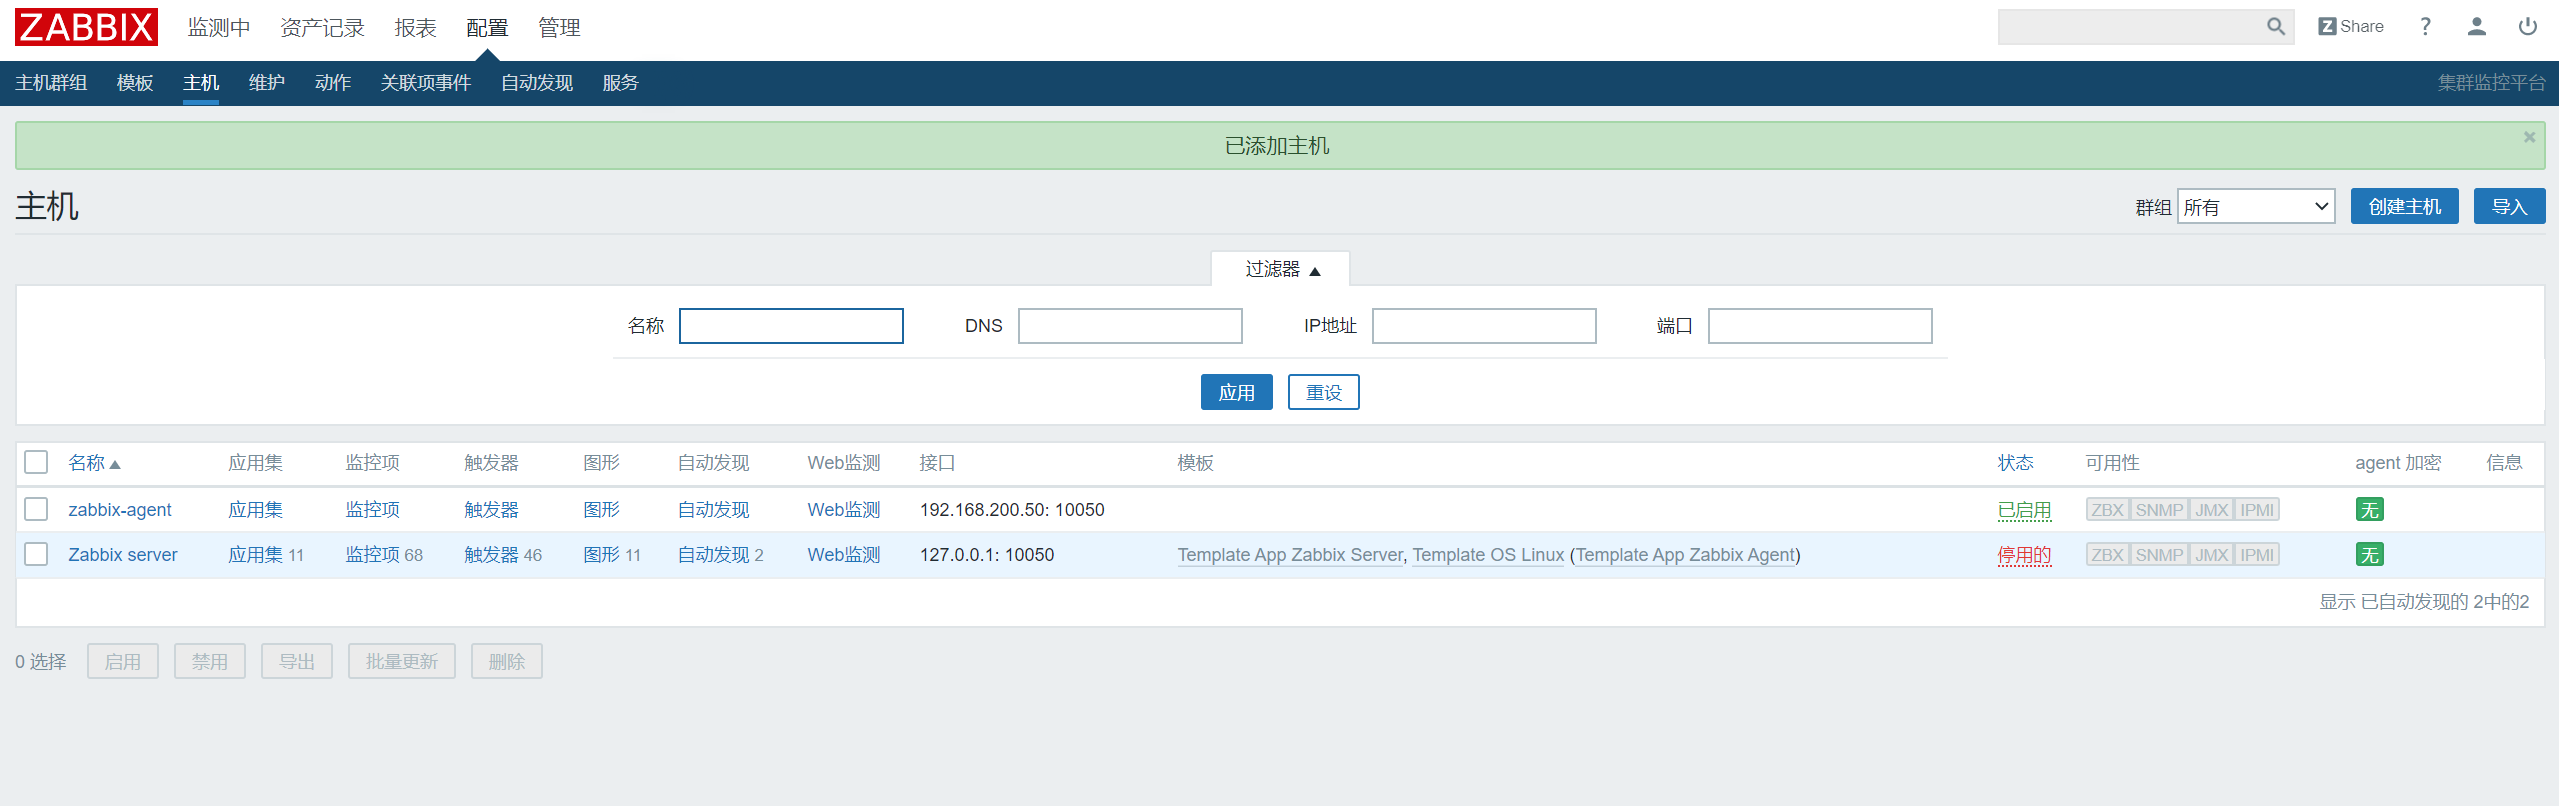The height and width of the screenshot is (806, 2559).
Task: Open the 管理 top menu
Action: coord(559,28)
